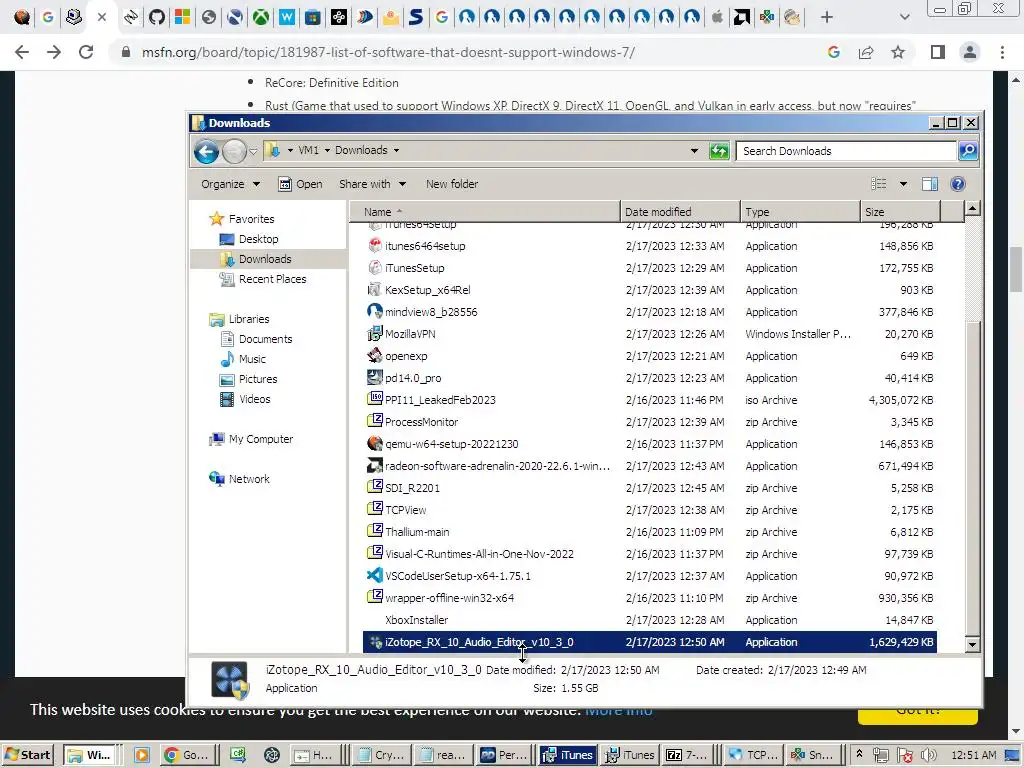The width and height of the screenshot is (1024, 768).
Task: Select the PPI11_LeakedFeb2023 iso icon
Action: pos(374,400)
